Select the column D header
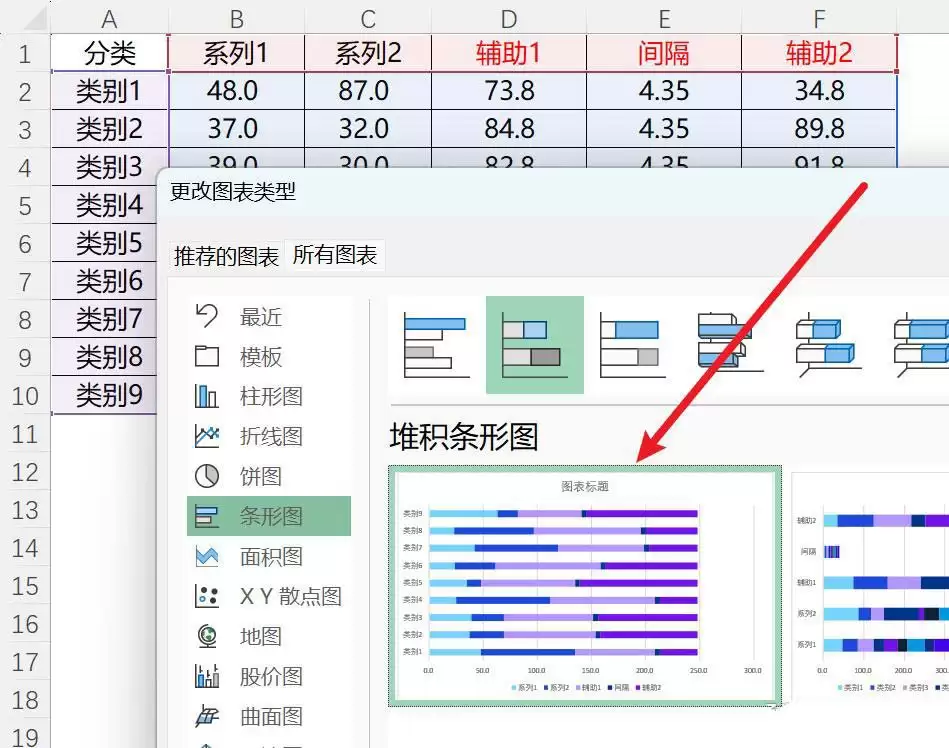Screen dimensions: 949x748 (x=509, y=19)
